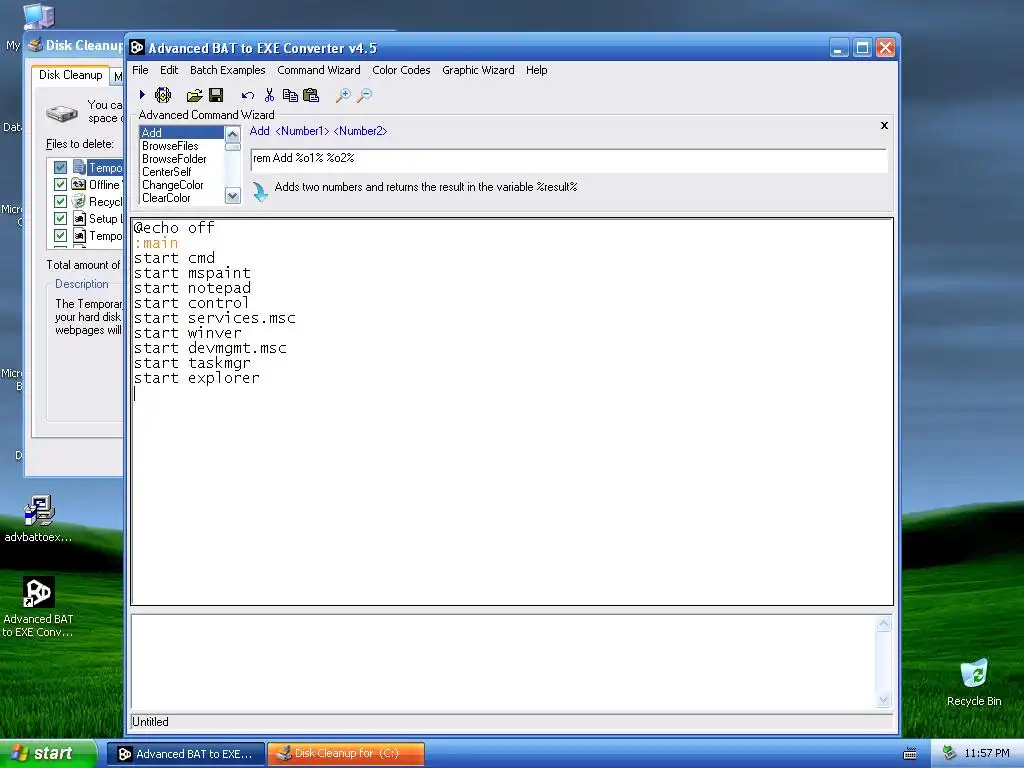
Task: Select BrowseFolder in the command list
Action: (182, 159)
